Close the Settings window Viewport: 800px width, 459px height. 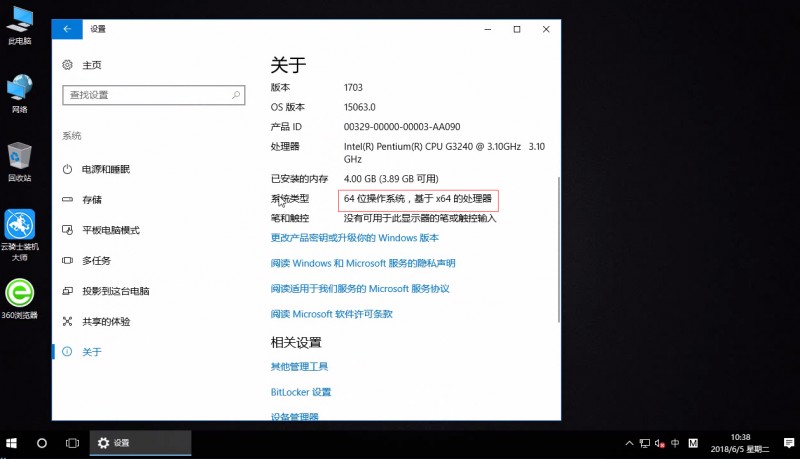point(546,29)
